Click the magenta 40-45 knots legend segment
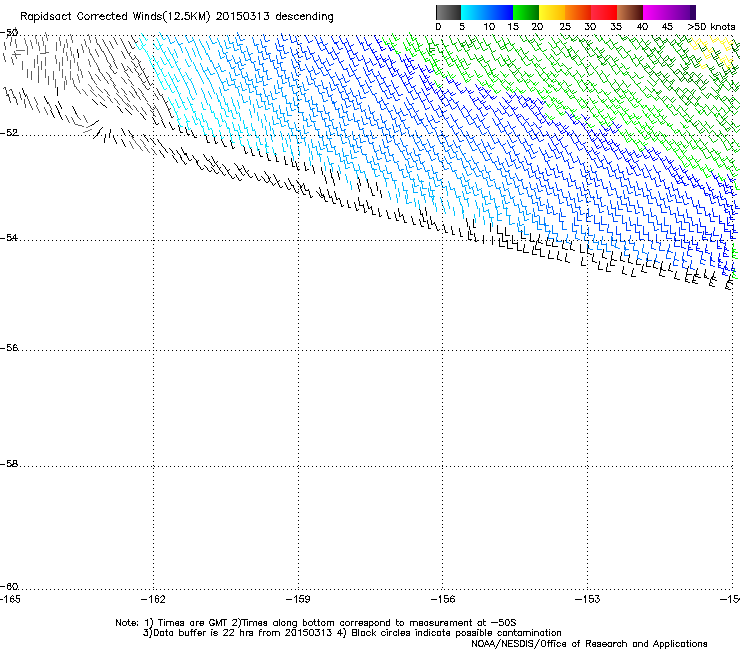 656,12
